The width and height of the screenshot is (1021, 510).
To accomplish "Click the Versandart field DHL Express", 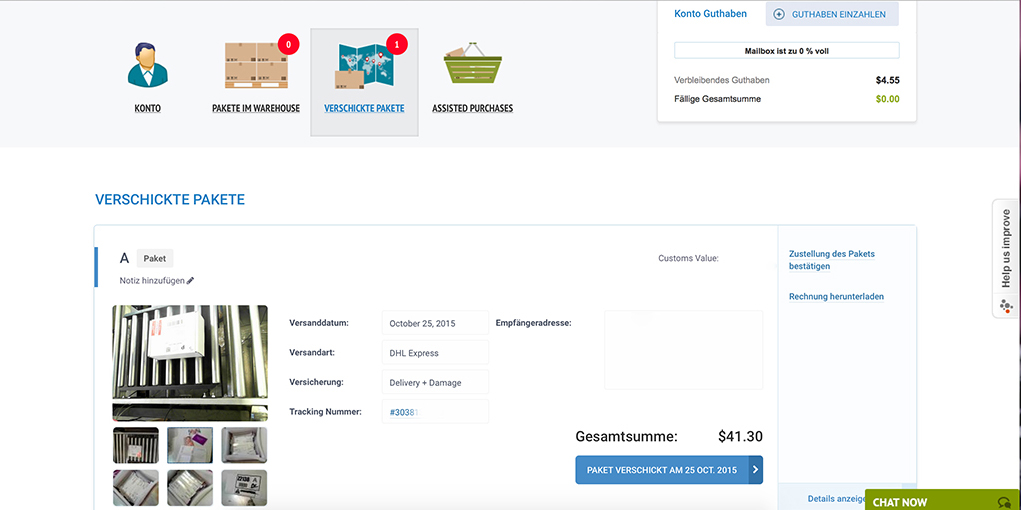I will [x=435, y=352].
